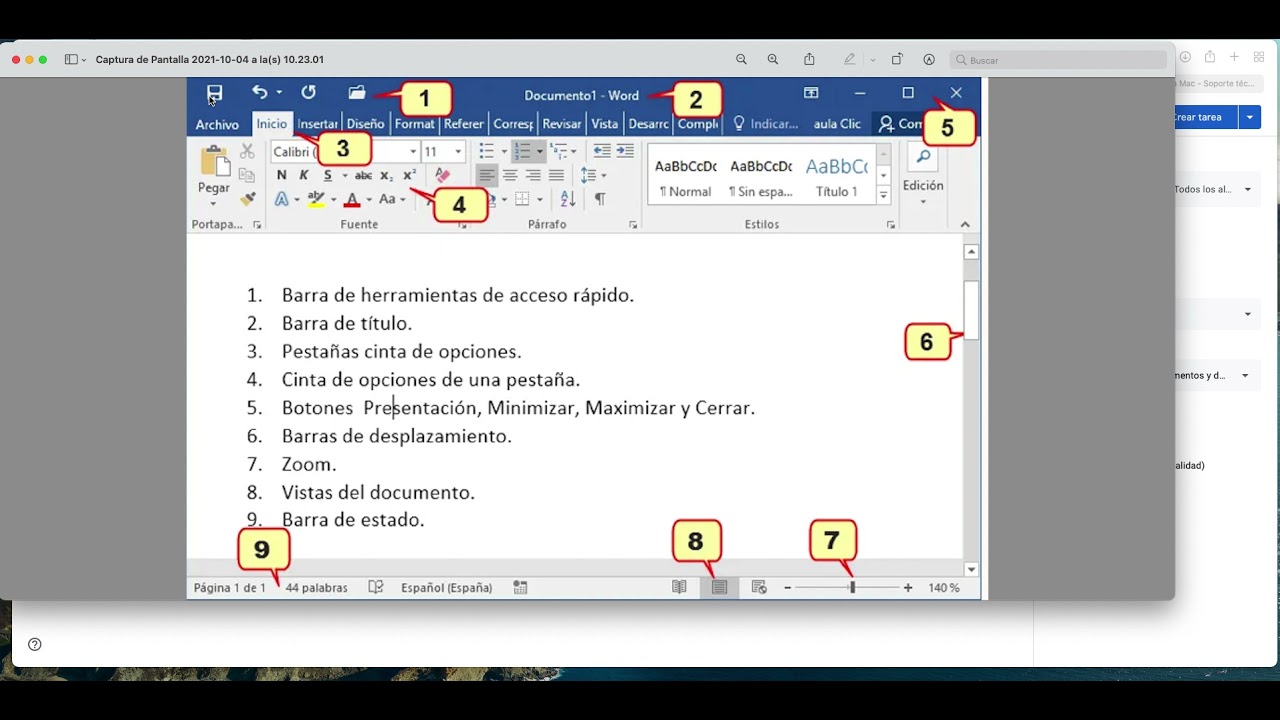Click the 140 % zoom level
Viewport: 1280px width, 720px height.
coord(943,588)
